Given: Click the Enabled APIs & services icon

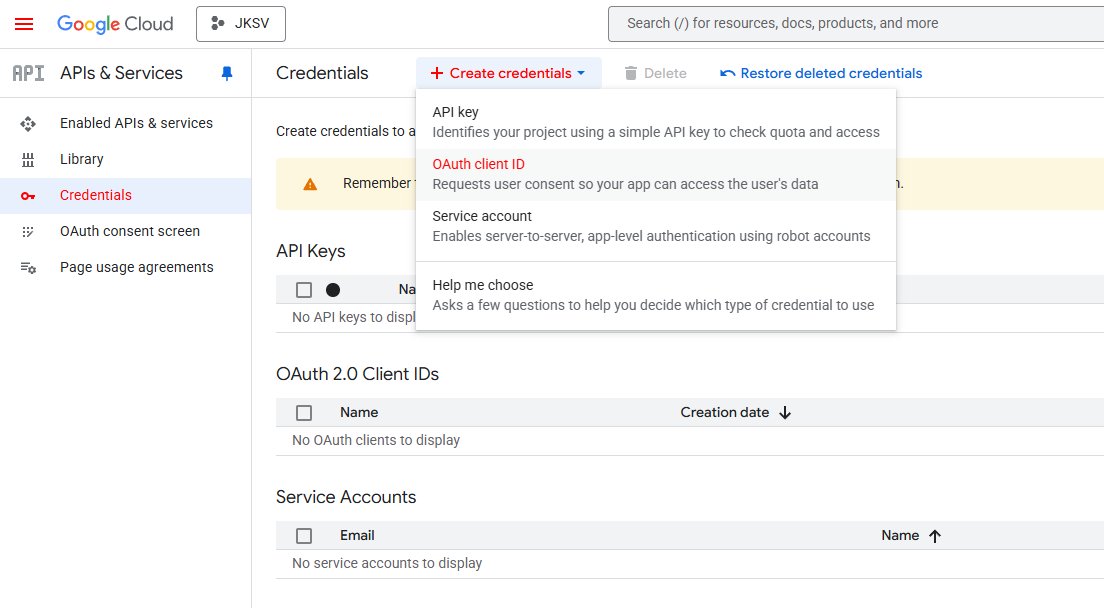Looking at the screenshot, I should tap(28, 123).
